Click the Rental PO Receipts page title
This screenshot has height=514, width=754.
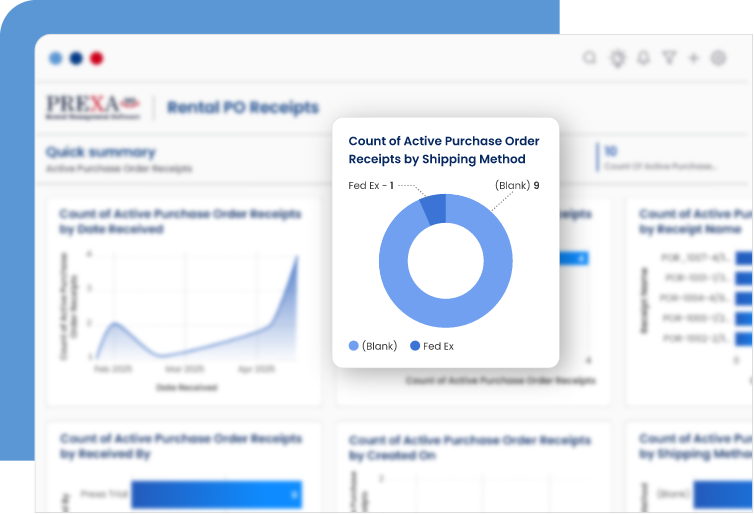tap(243, 107)
